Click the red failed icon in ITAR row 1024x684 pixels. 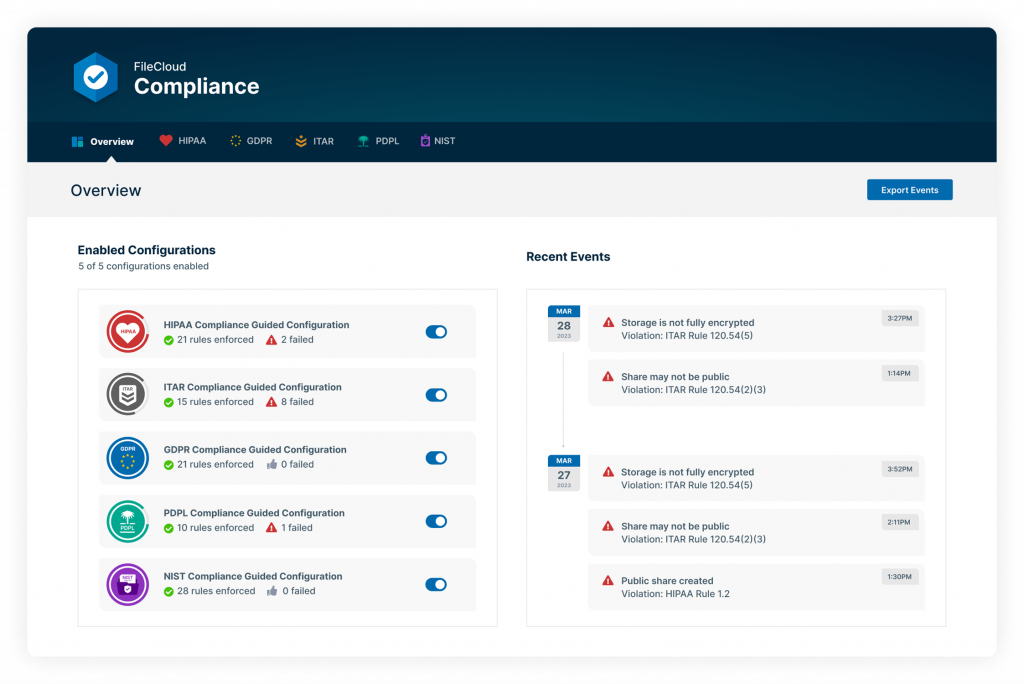272,402
